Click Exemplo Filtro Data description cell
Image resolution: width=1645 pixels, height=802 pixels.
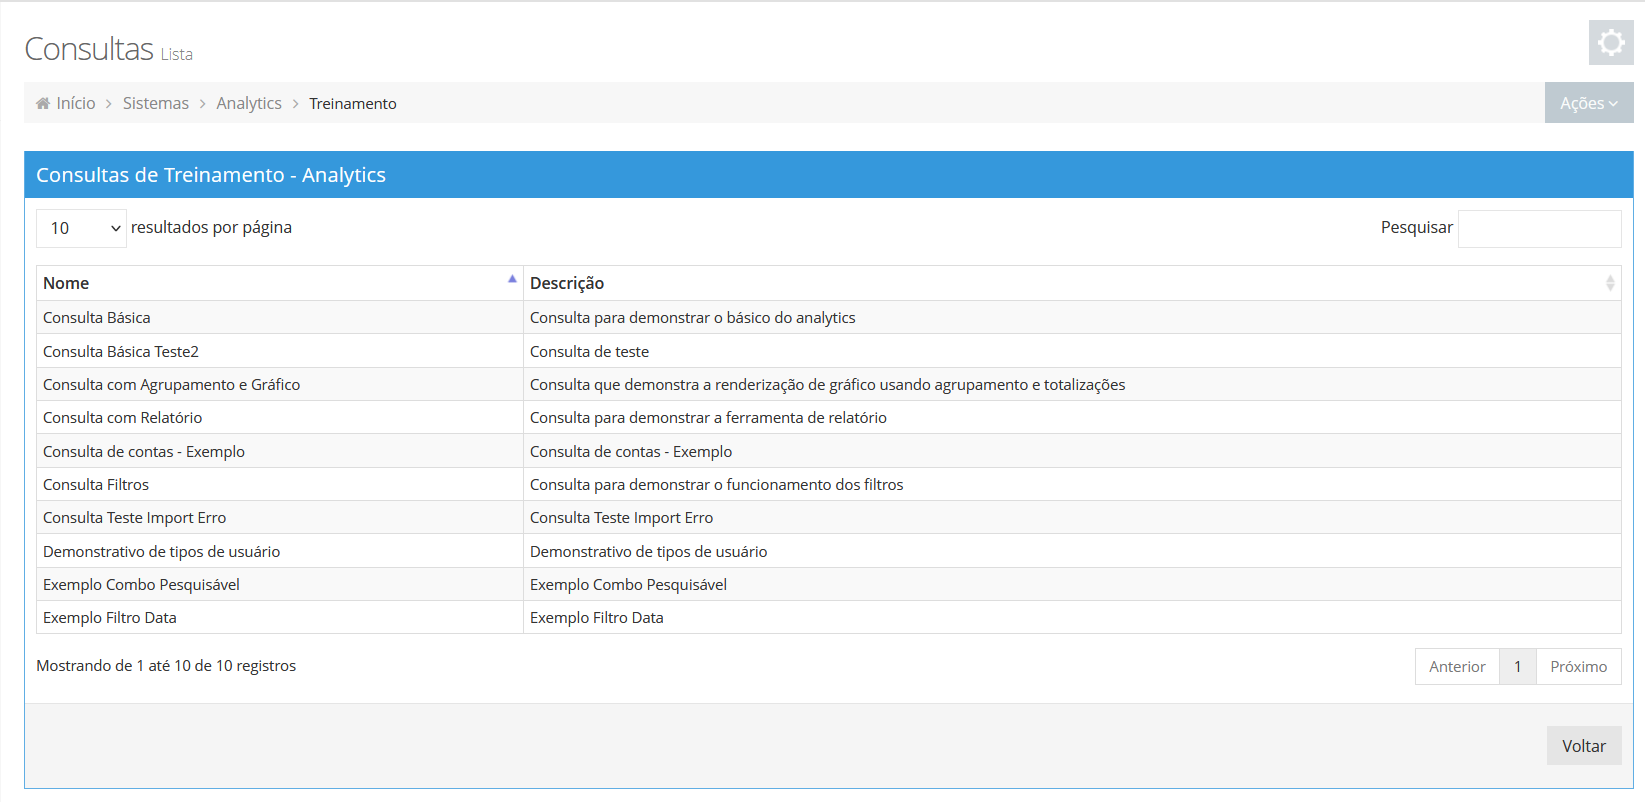(1072, 618)
